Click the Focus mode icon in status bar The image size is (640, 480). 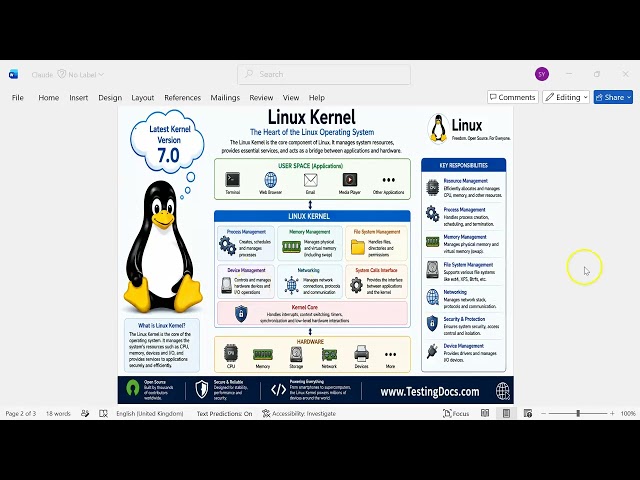(447, 413)
